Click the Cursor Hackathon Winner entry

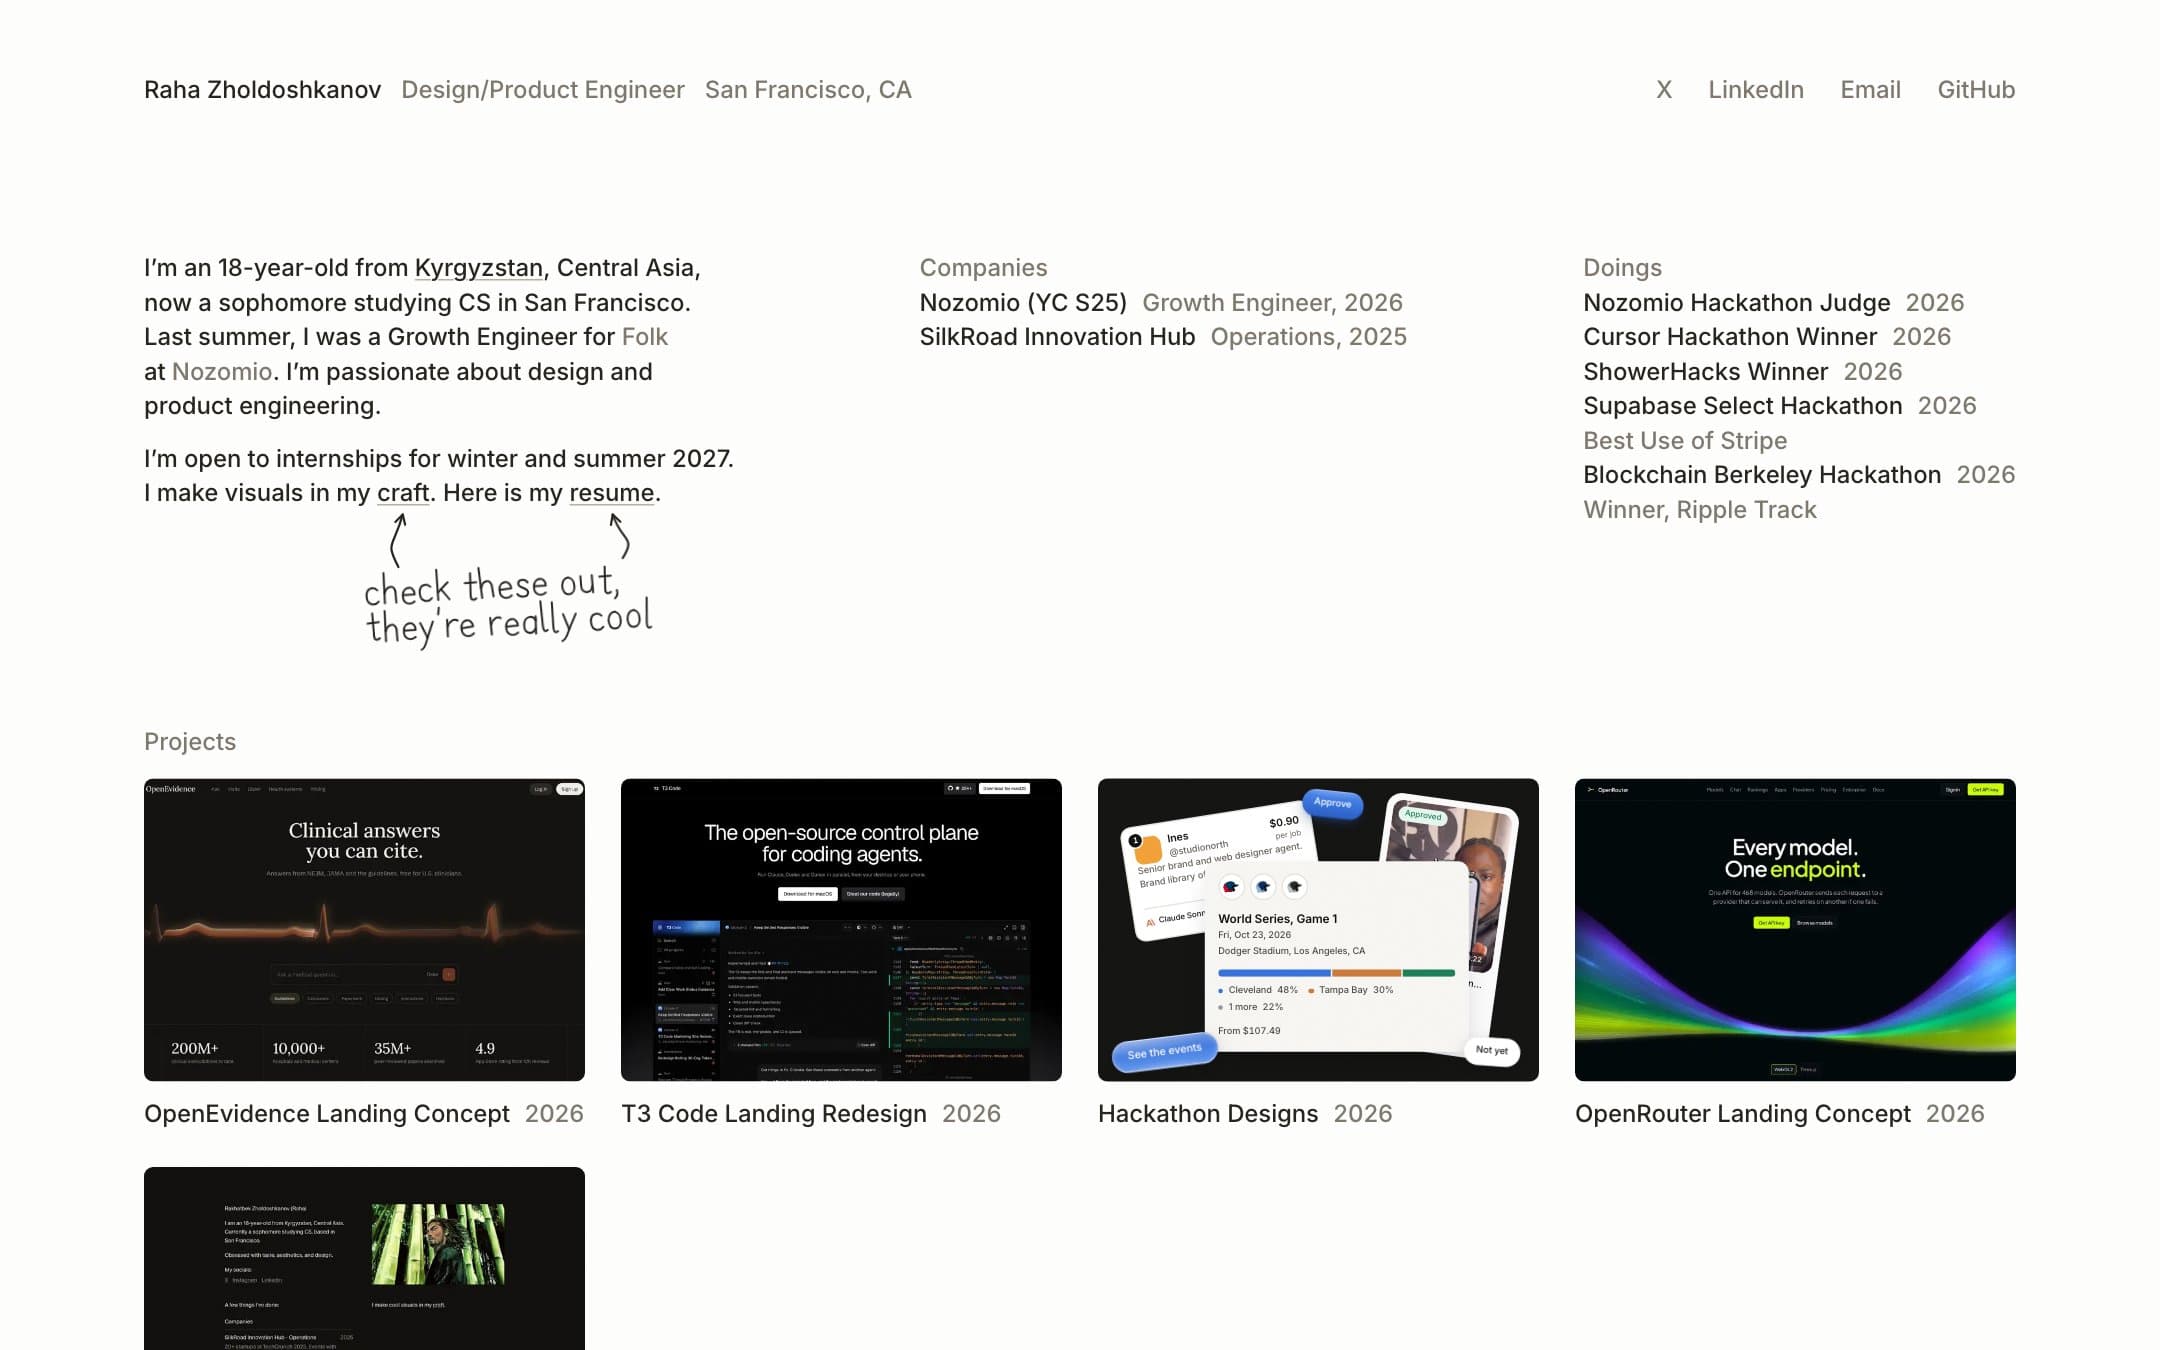[1730, 337]
